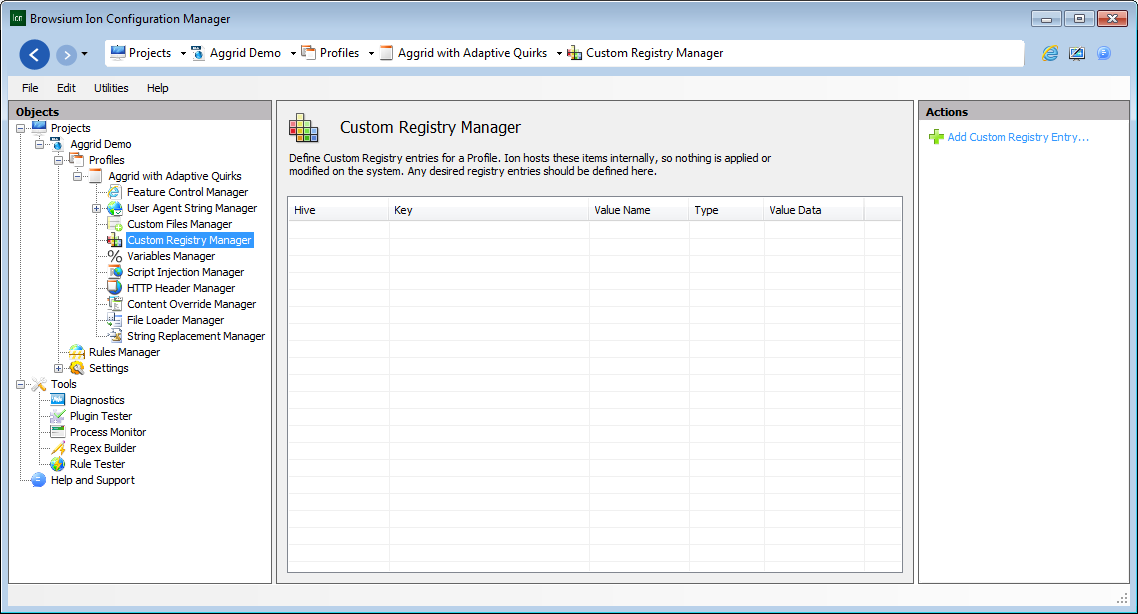
Task: Click Projects in the breadcrumb bar
Action: point(150,53)
